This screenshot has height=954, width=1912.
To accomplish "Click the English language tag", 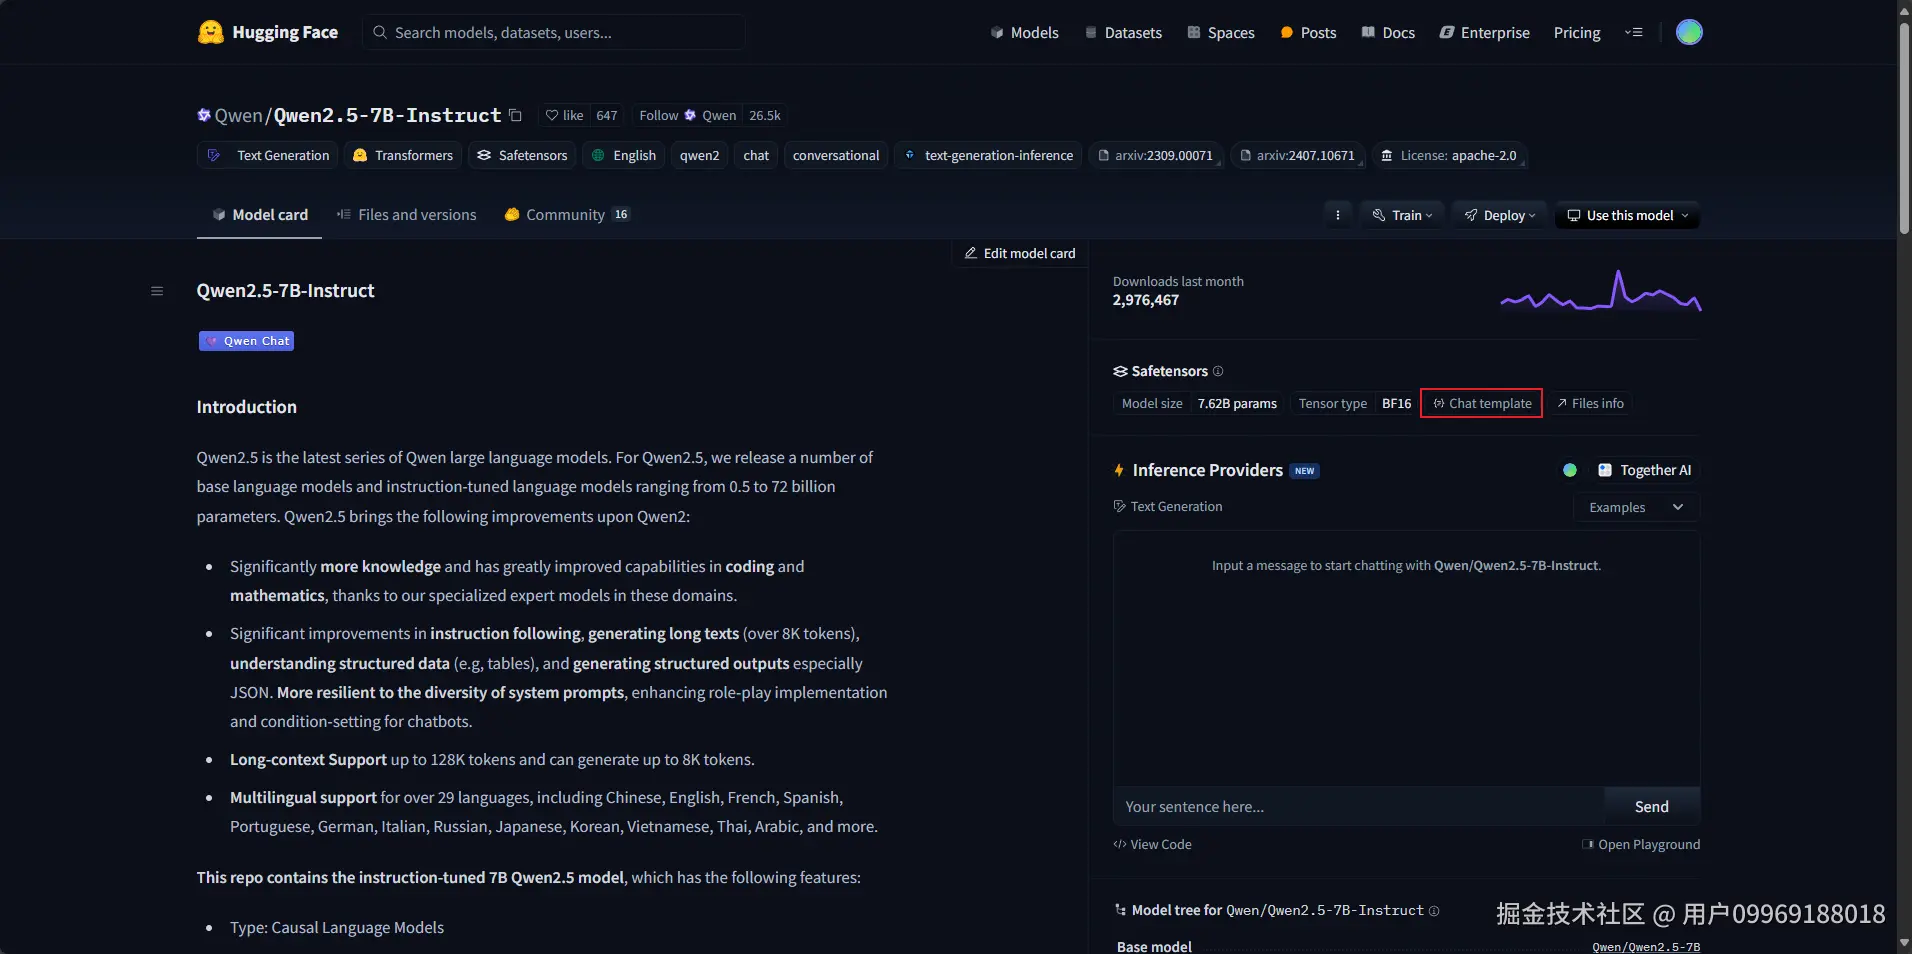I will click(624, 155).
